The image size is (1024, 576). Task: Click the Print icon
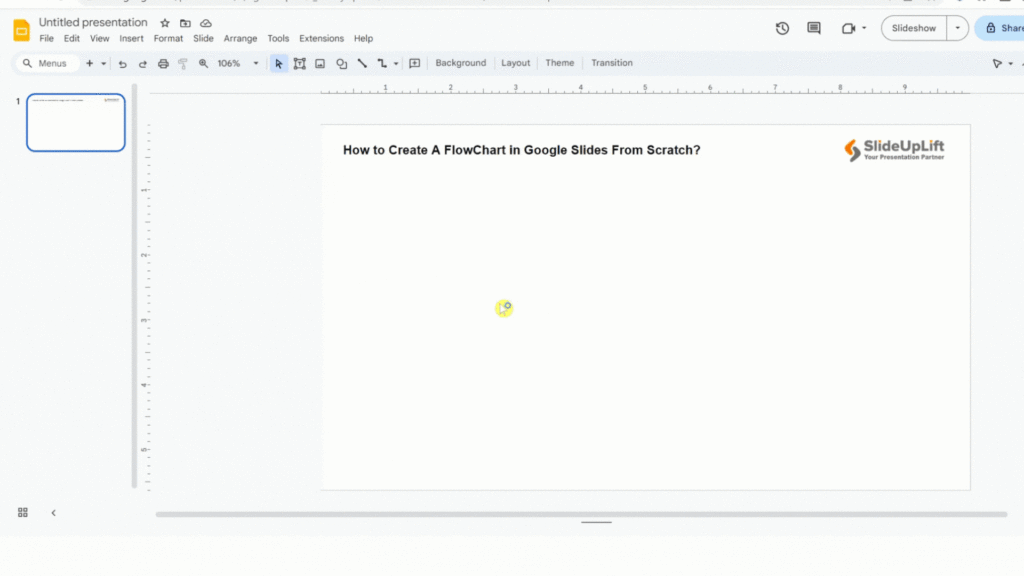[x=163, y=63]
